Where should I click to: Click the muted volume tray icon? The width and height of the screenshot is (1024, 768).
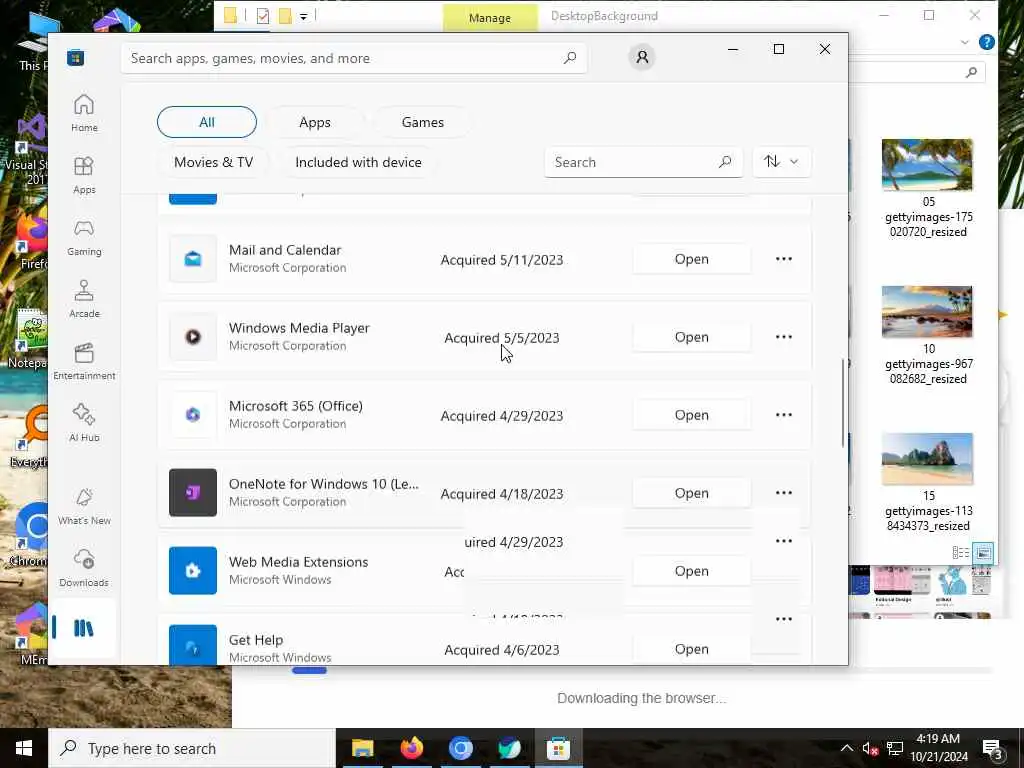click(x=870, y=748)
